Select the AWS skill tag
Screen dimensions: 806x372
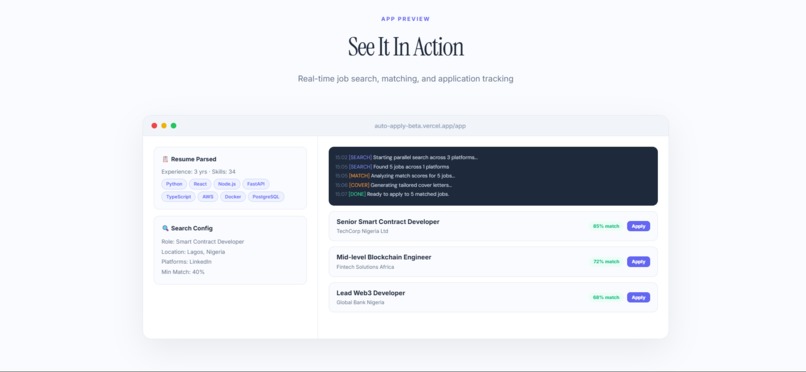click(208, 197)
